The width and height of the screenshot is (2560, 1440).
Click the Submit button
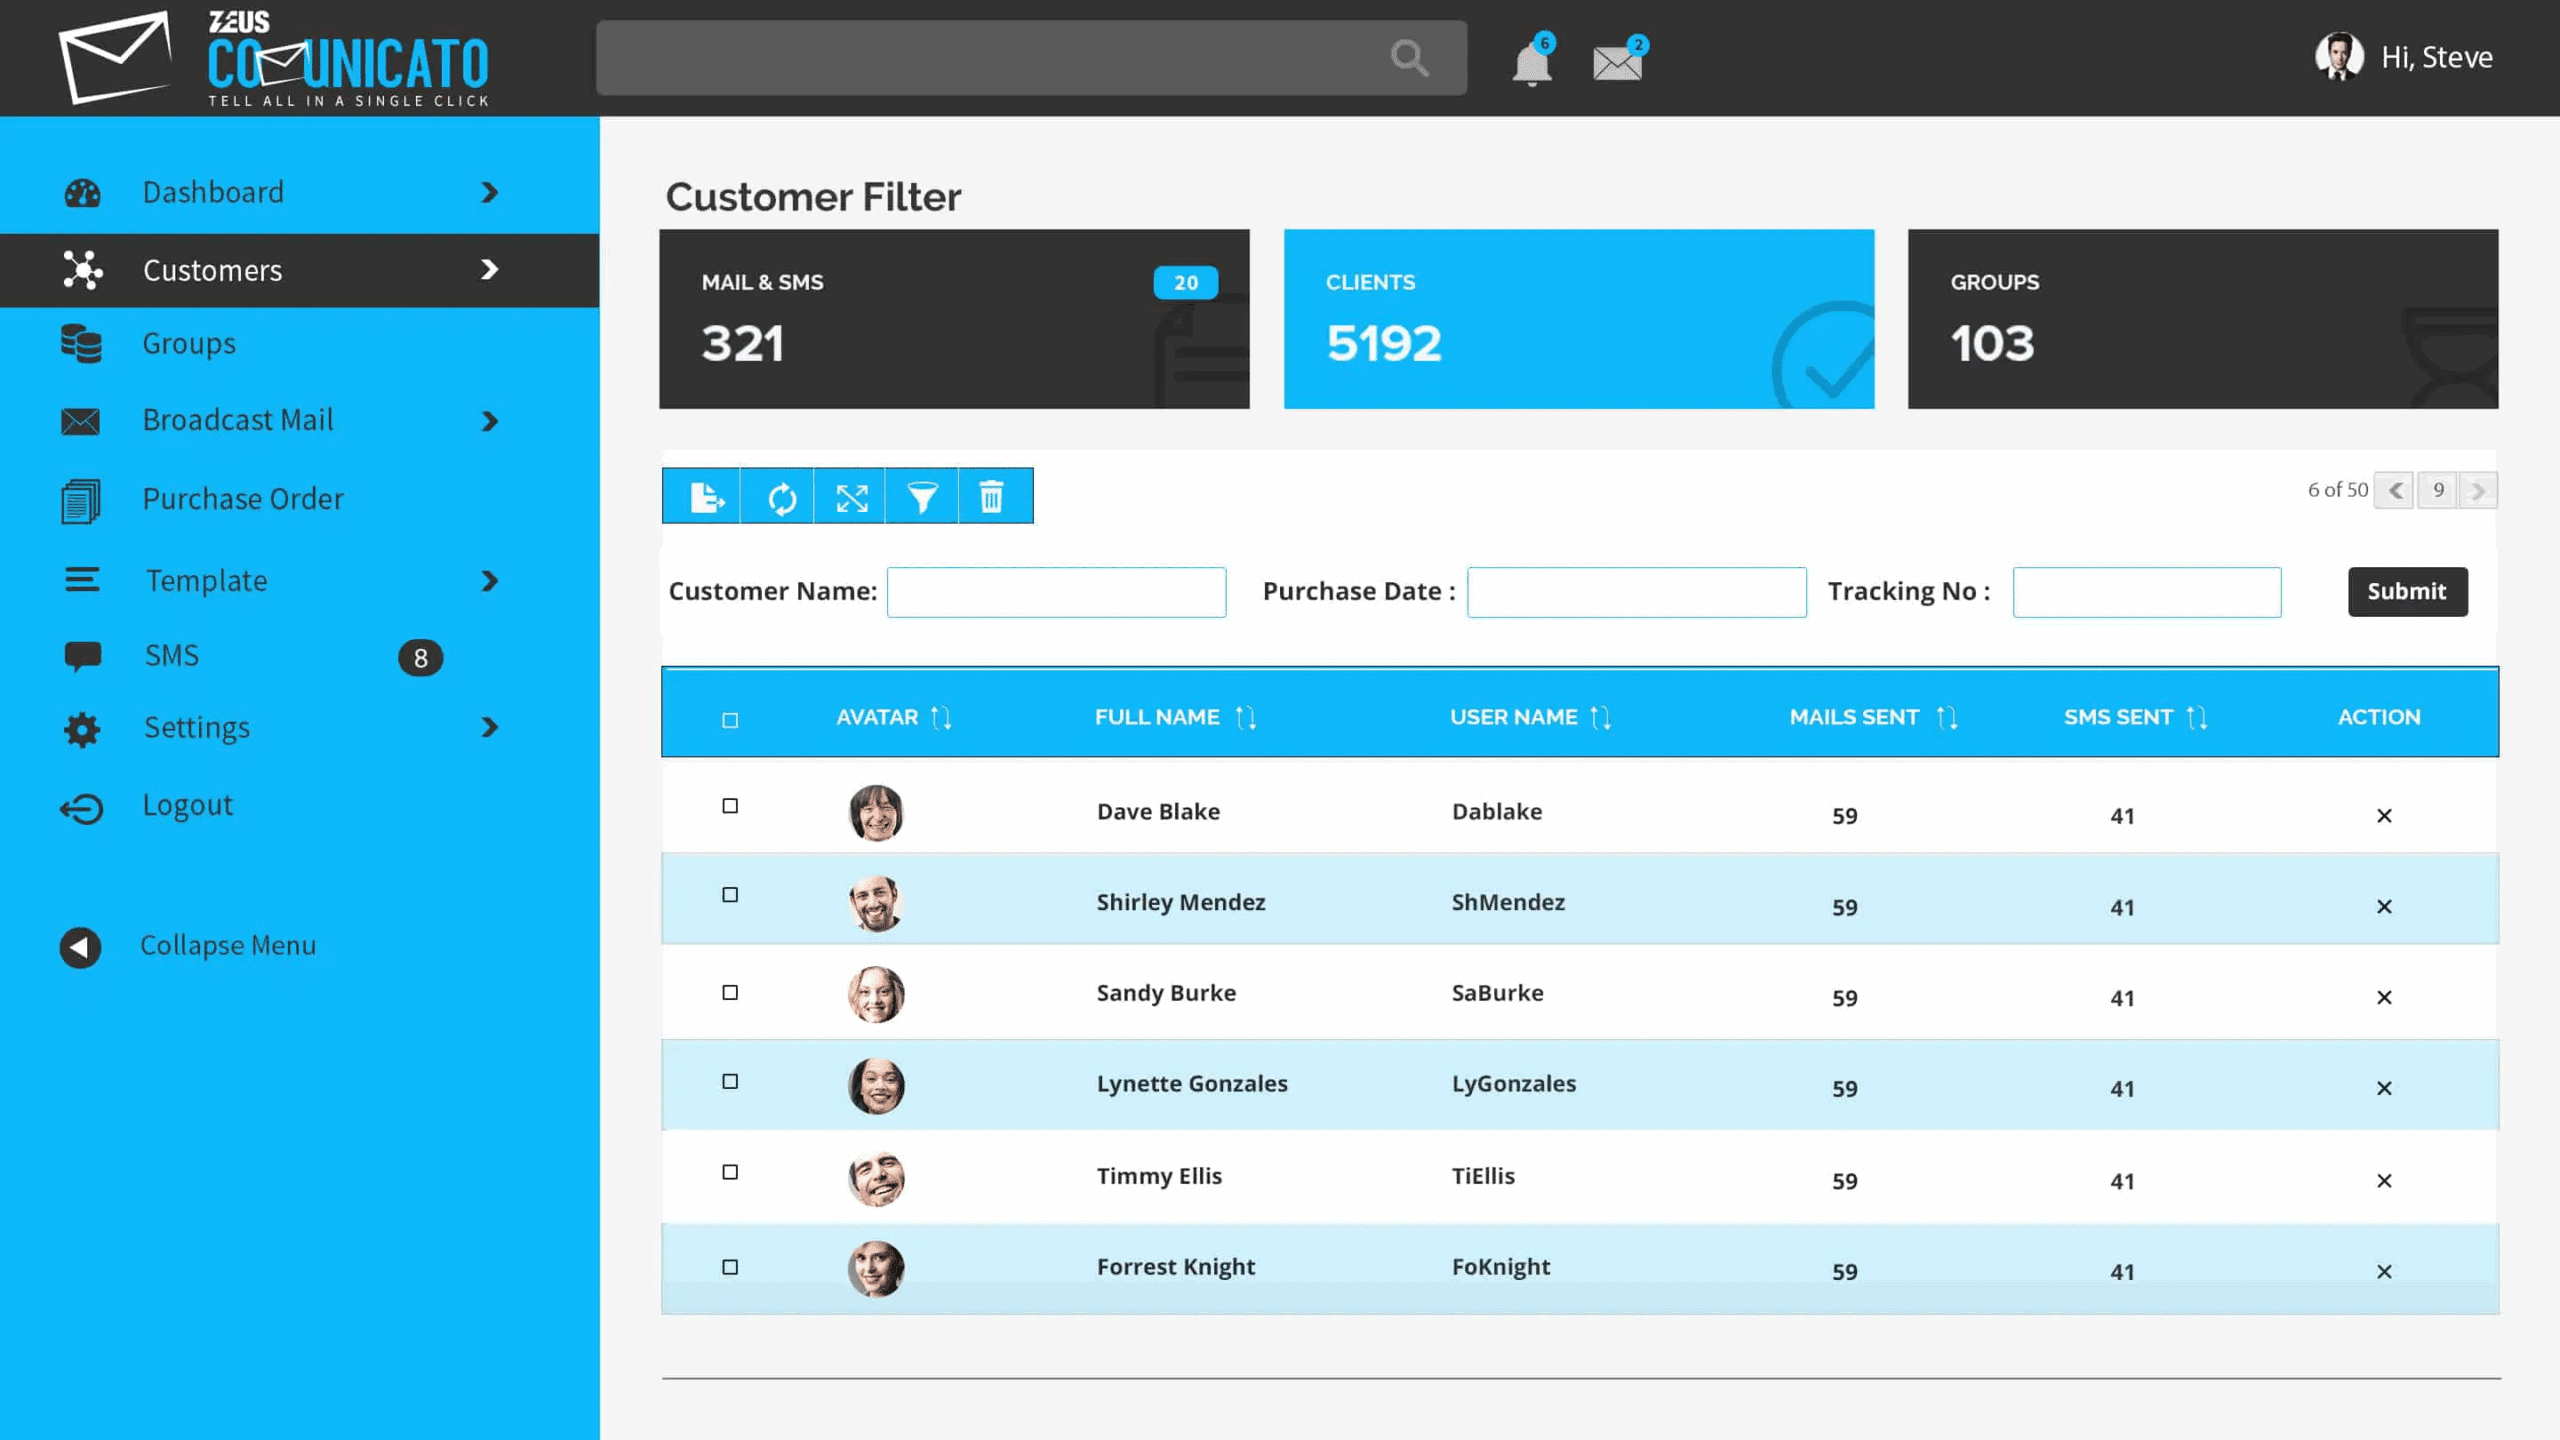pos(2406,592)
